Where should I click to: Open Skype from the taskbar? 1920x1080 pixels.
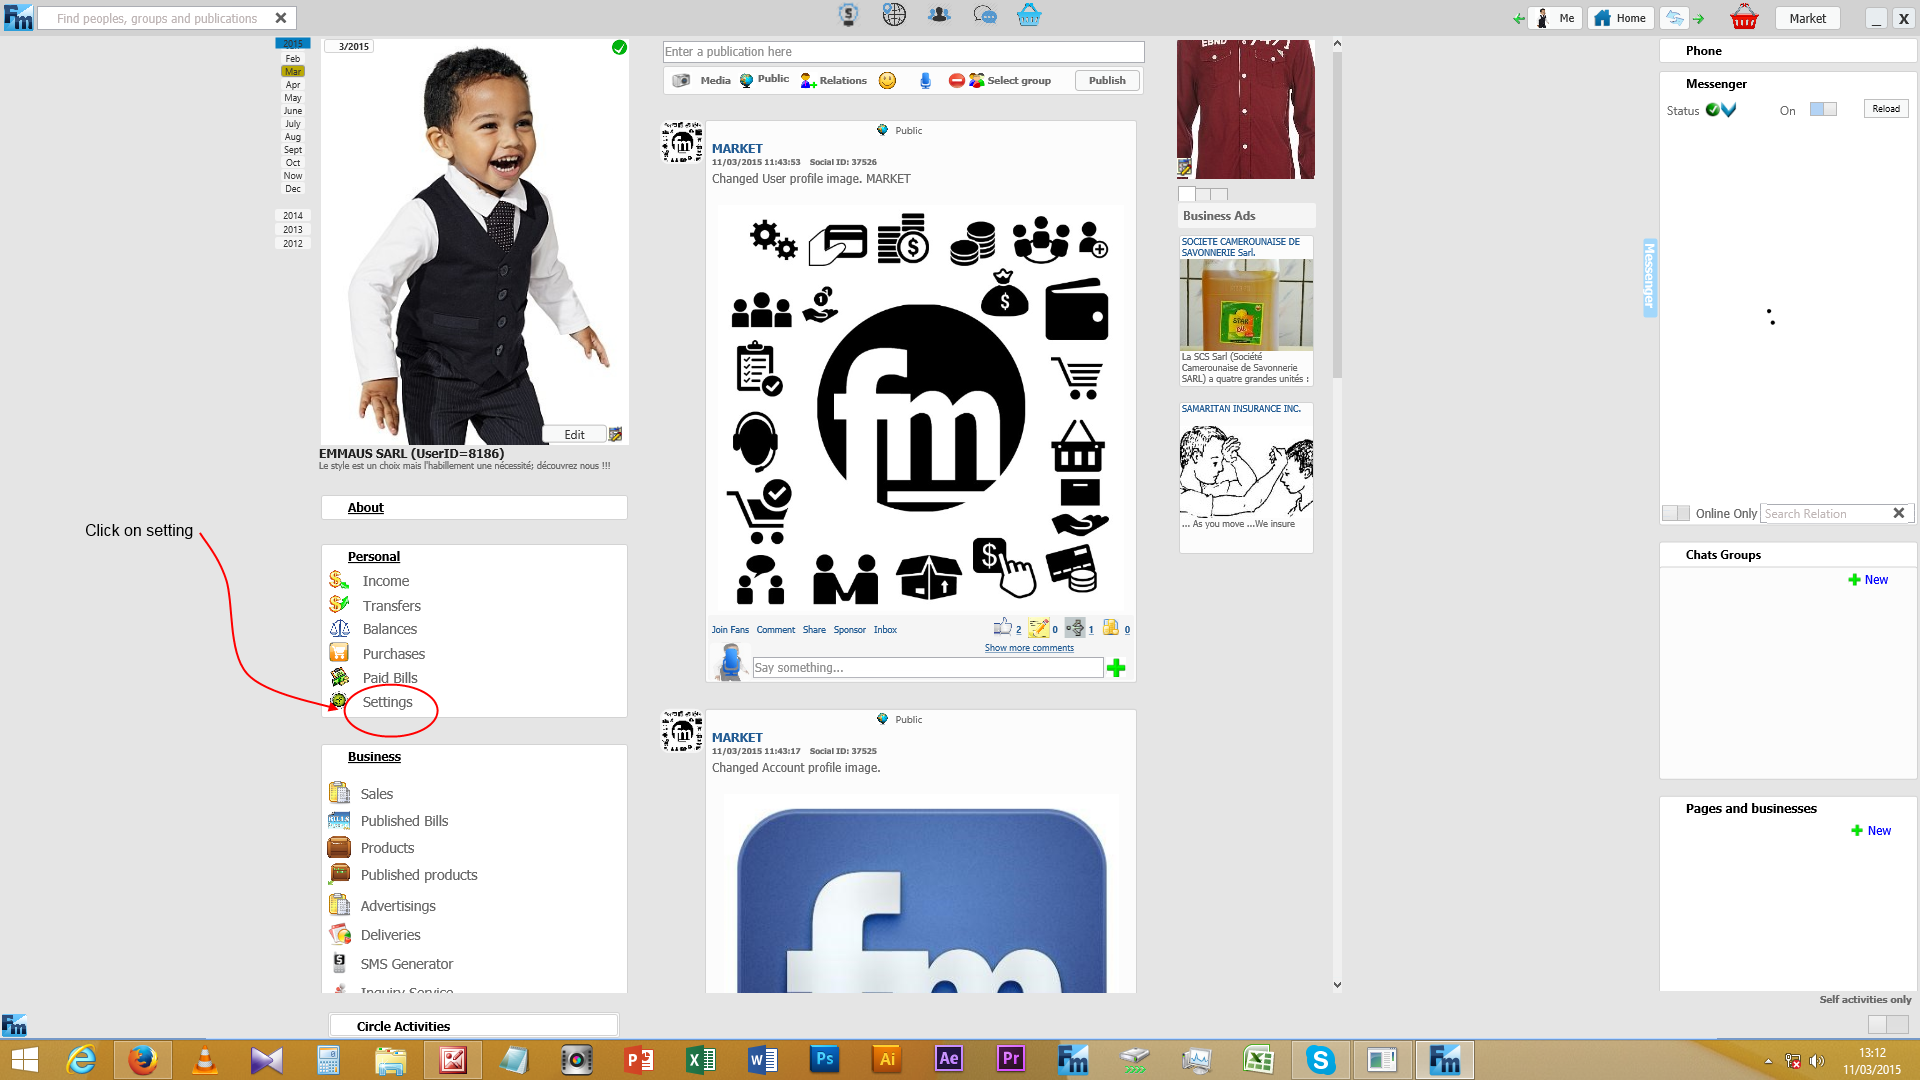click(x=1320, y=1059)
